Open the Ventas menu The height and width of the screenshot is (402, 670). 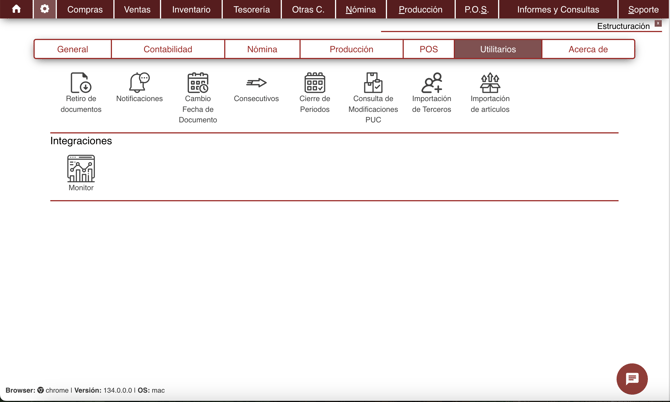click(137, 9)
